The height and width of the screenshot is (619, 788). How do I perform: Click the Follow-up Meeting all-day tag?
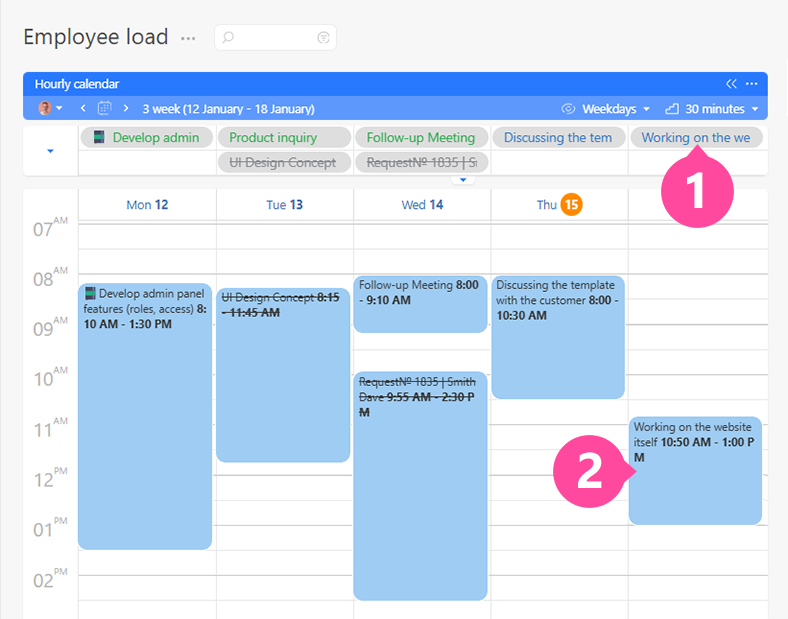pyautogui.click(x=421, y=137)
